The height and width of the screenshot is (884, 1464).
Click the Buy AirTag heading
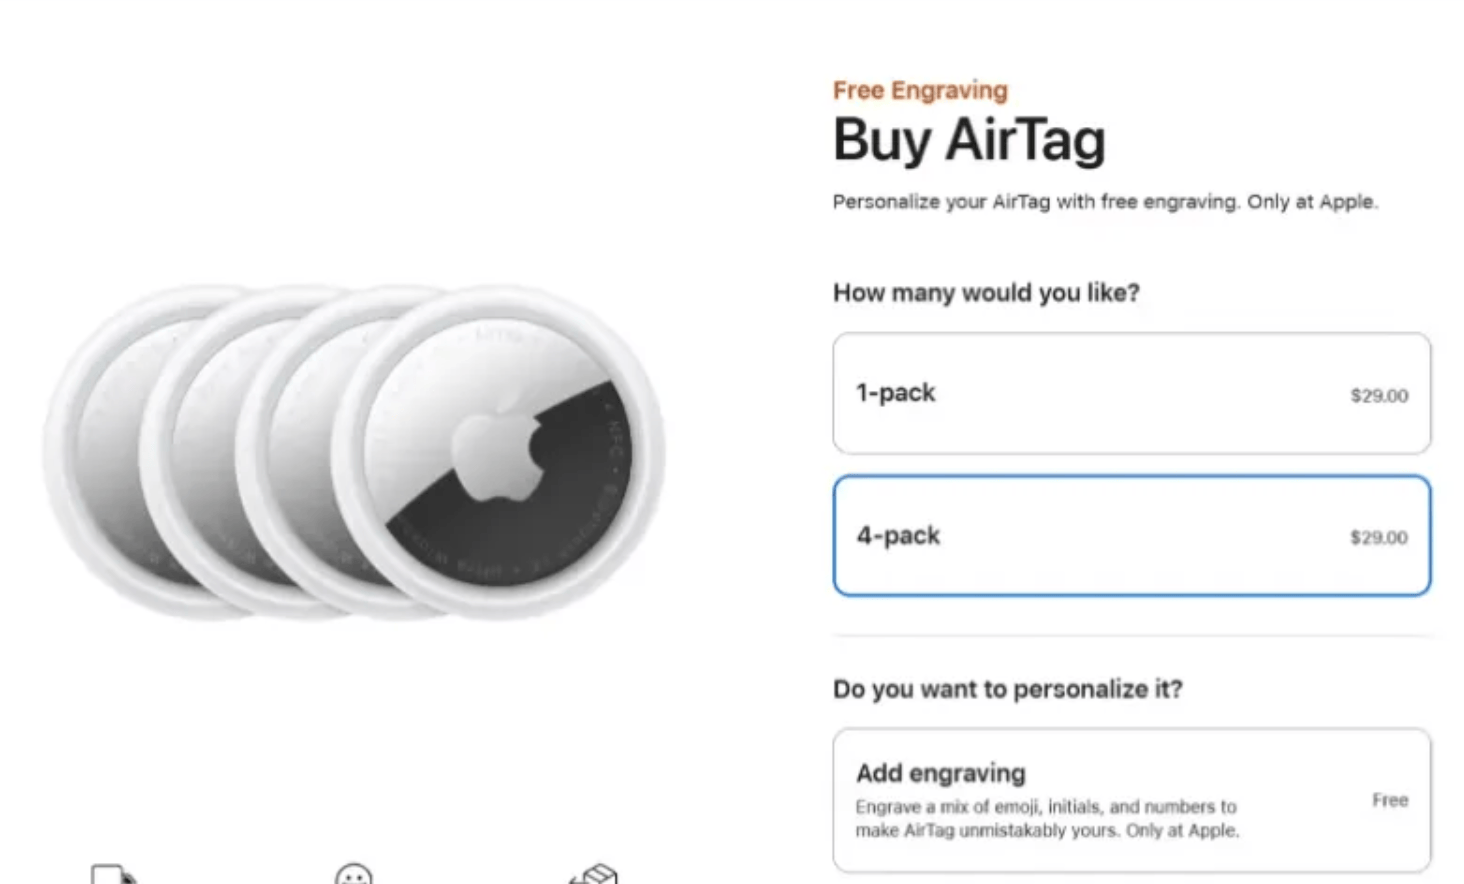click(968, 140)
